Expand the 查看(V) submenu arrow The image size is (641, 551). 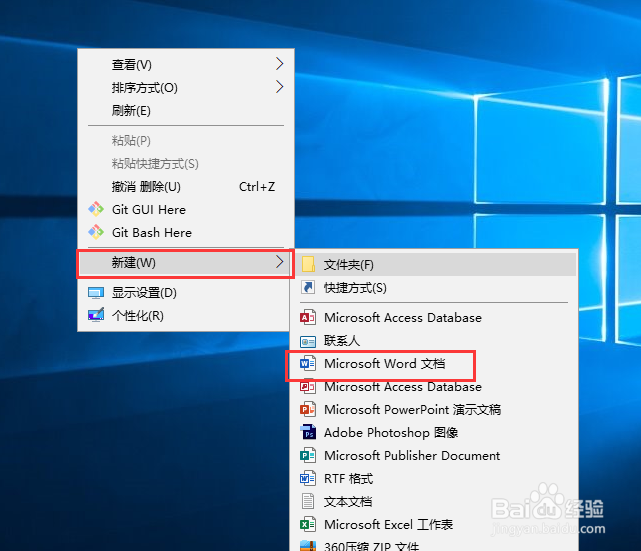(x=280, y=64)
